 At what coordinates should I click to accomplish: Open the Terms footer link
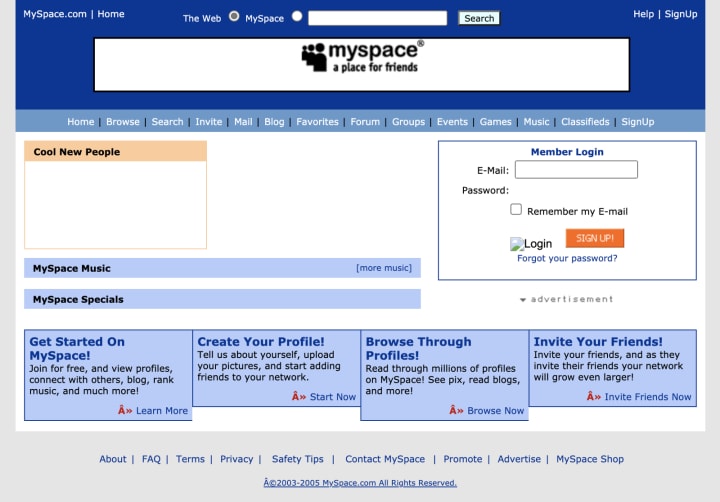click(x=190, y=459)
